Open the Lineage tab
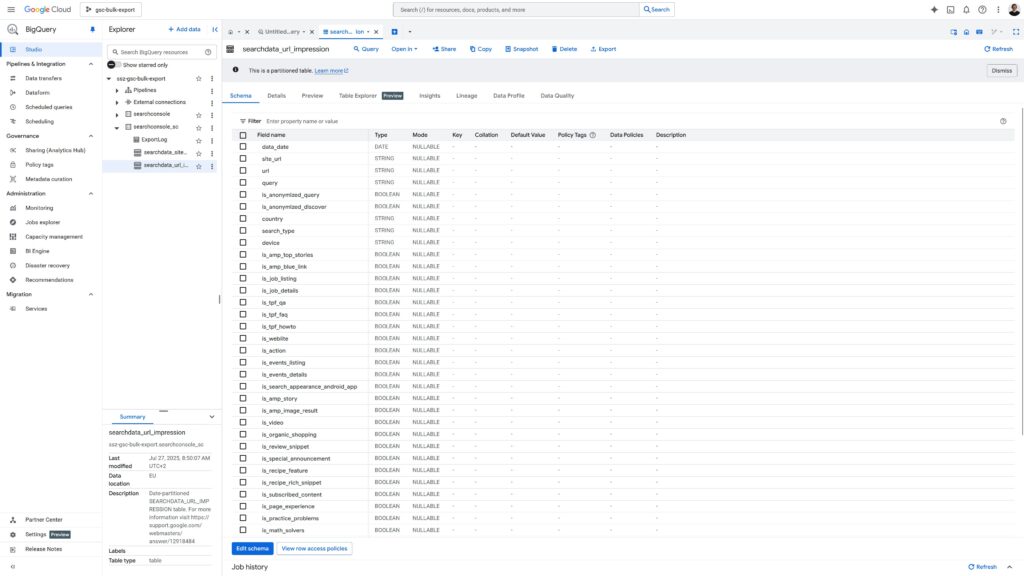Viewport: 1024px width, 576px height. pyautogui.click(x=466, y=96)
